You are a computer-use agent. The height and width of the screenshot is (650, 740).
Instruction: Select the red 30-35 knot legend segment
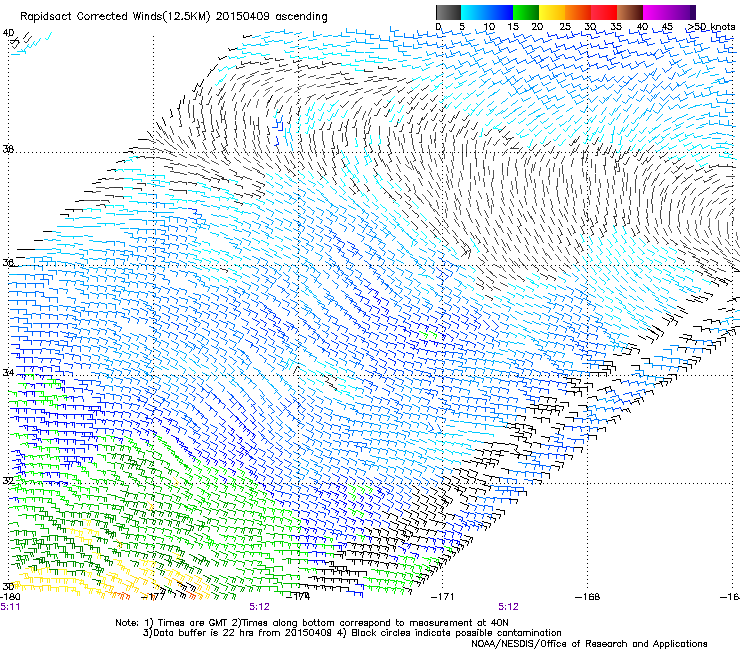pyautogui.click(x=604, y=12)
